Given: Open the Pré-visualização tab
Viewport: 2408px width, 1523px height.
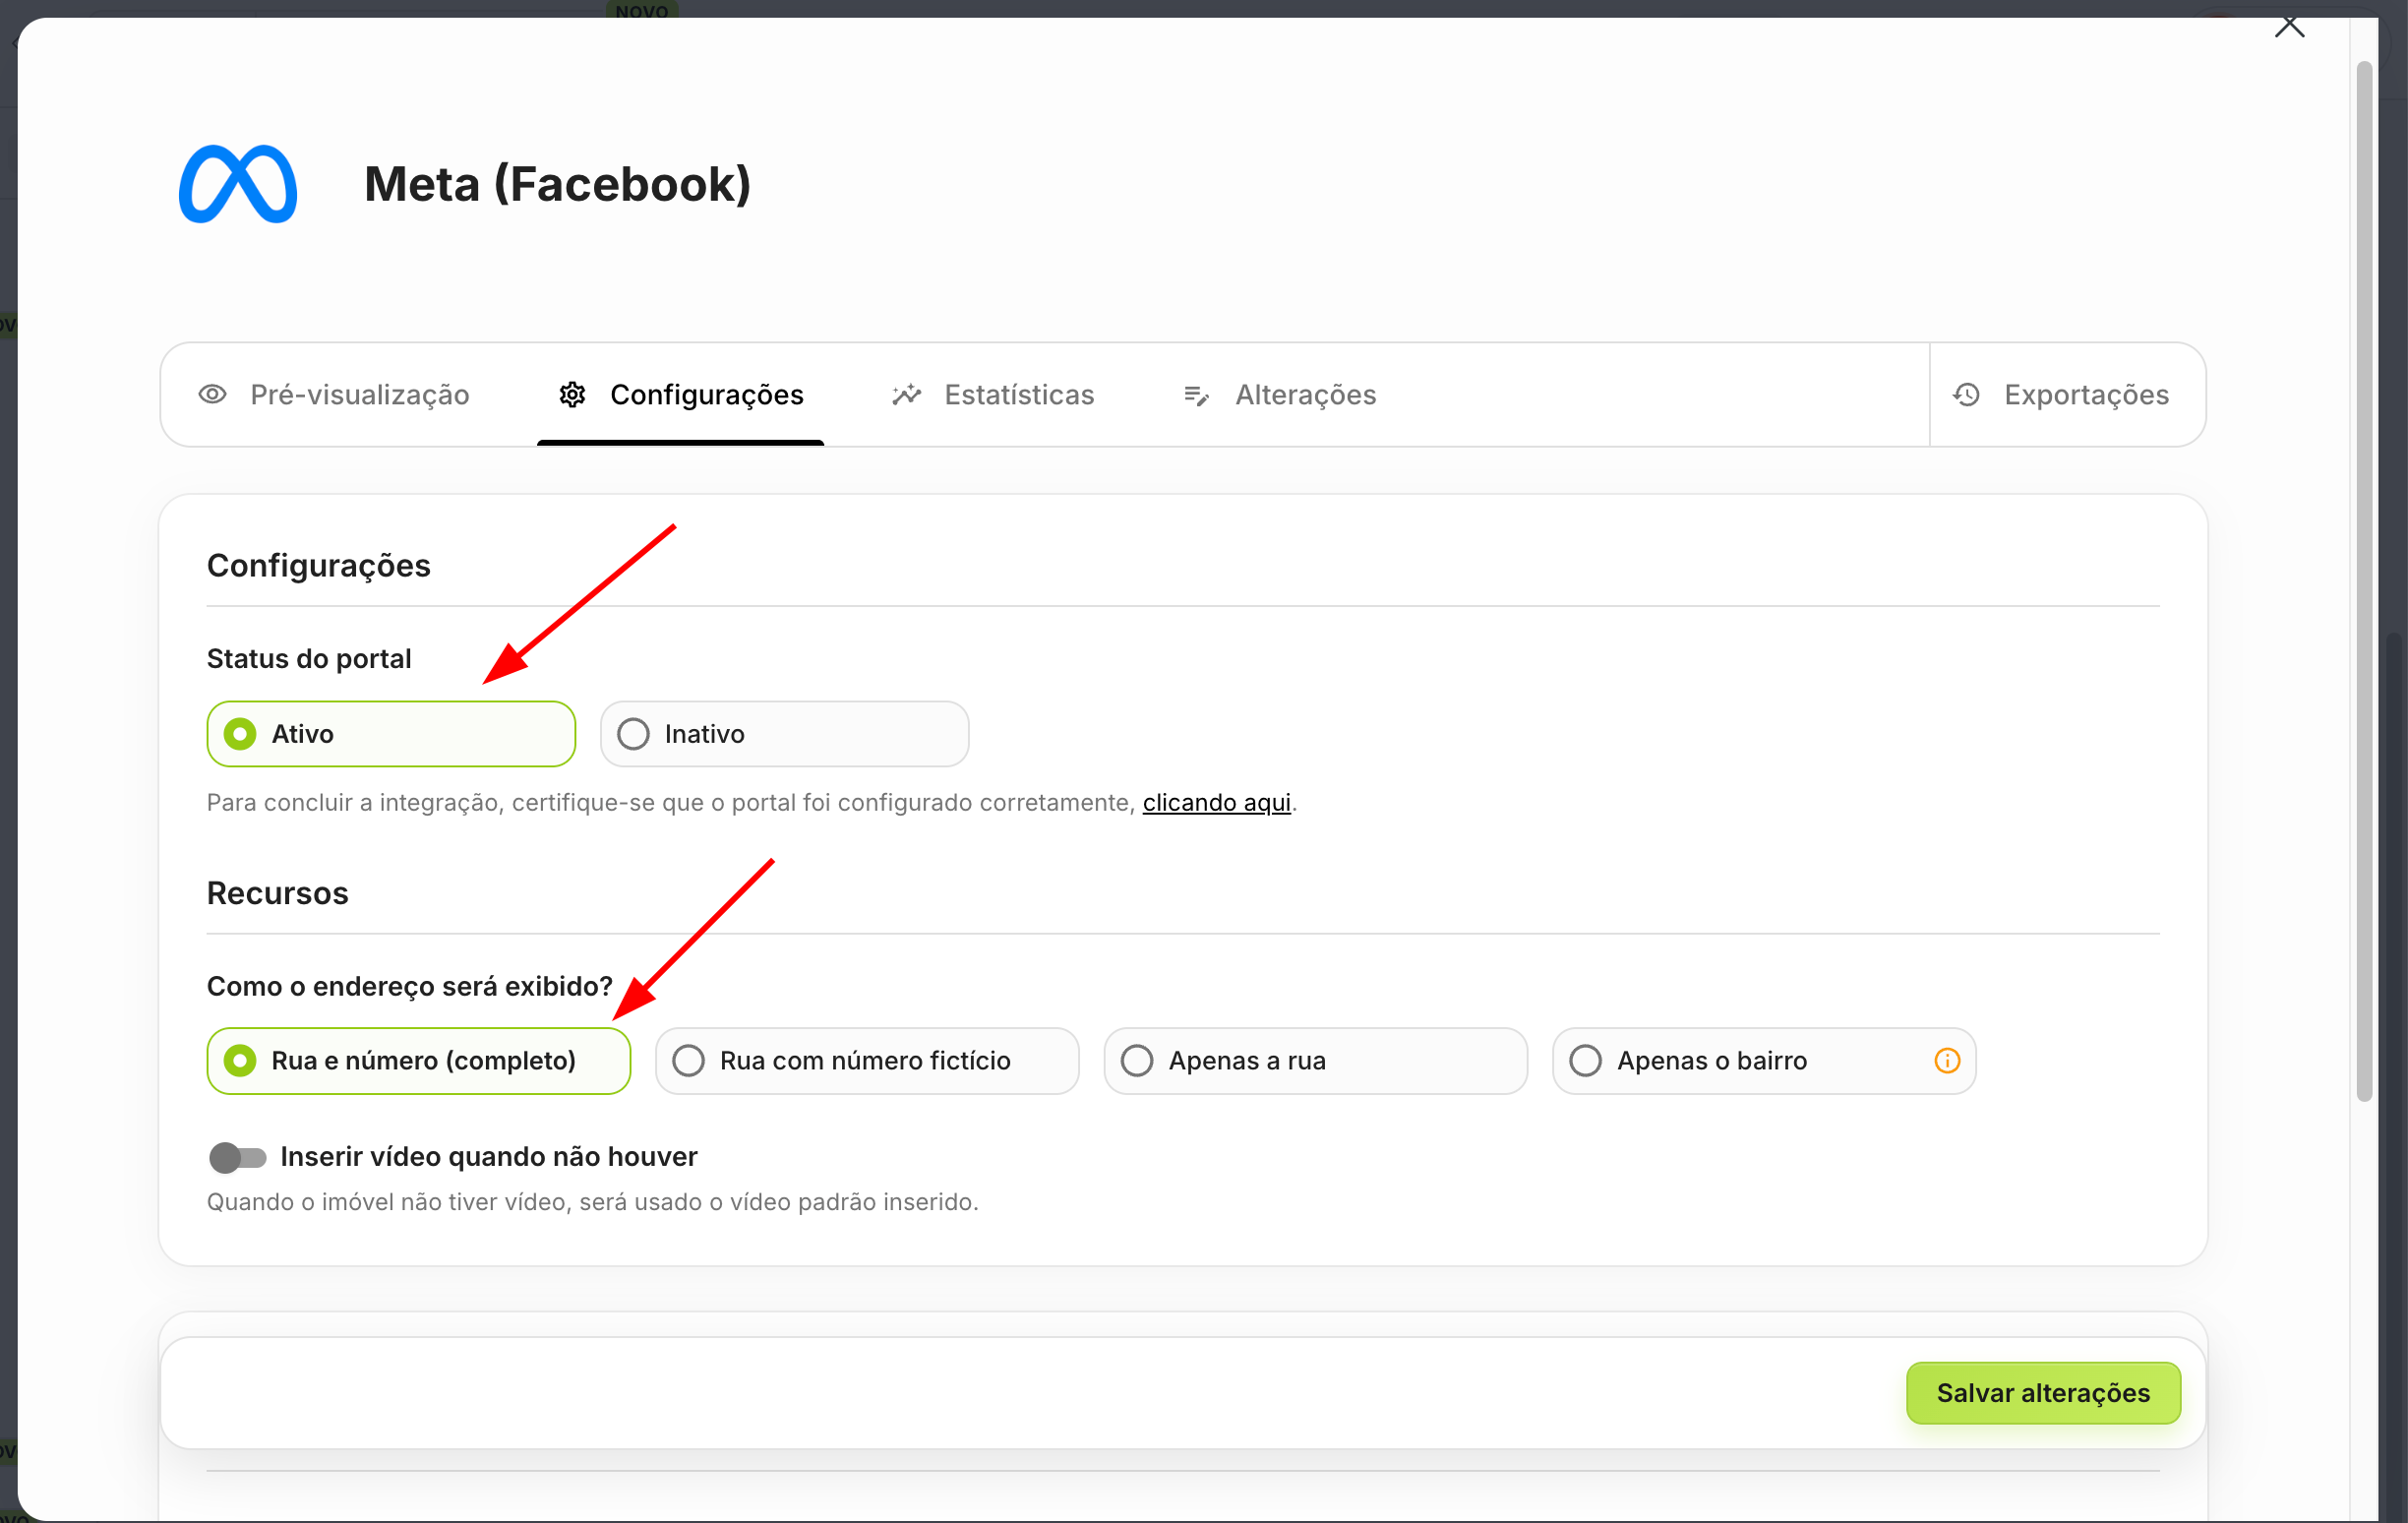Looking at the screenshot, I should (334, 394).
